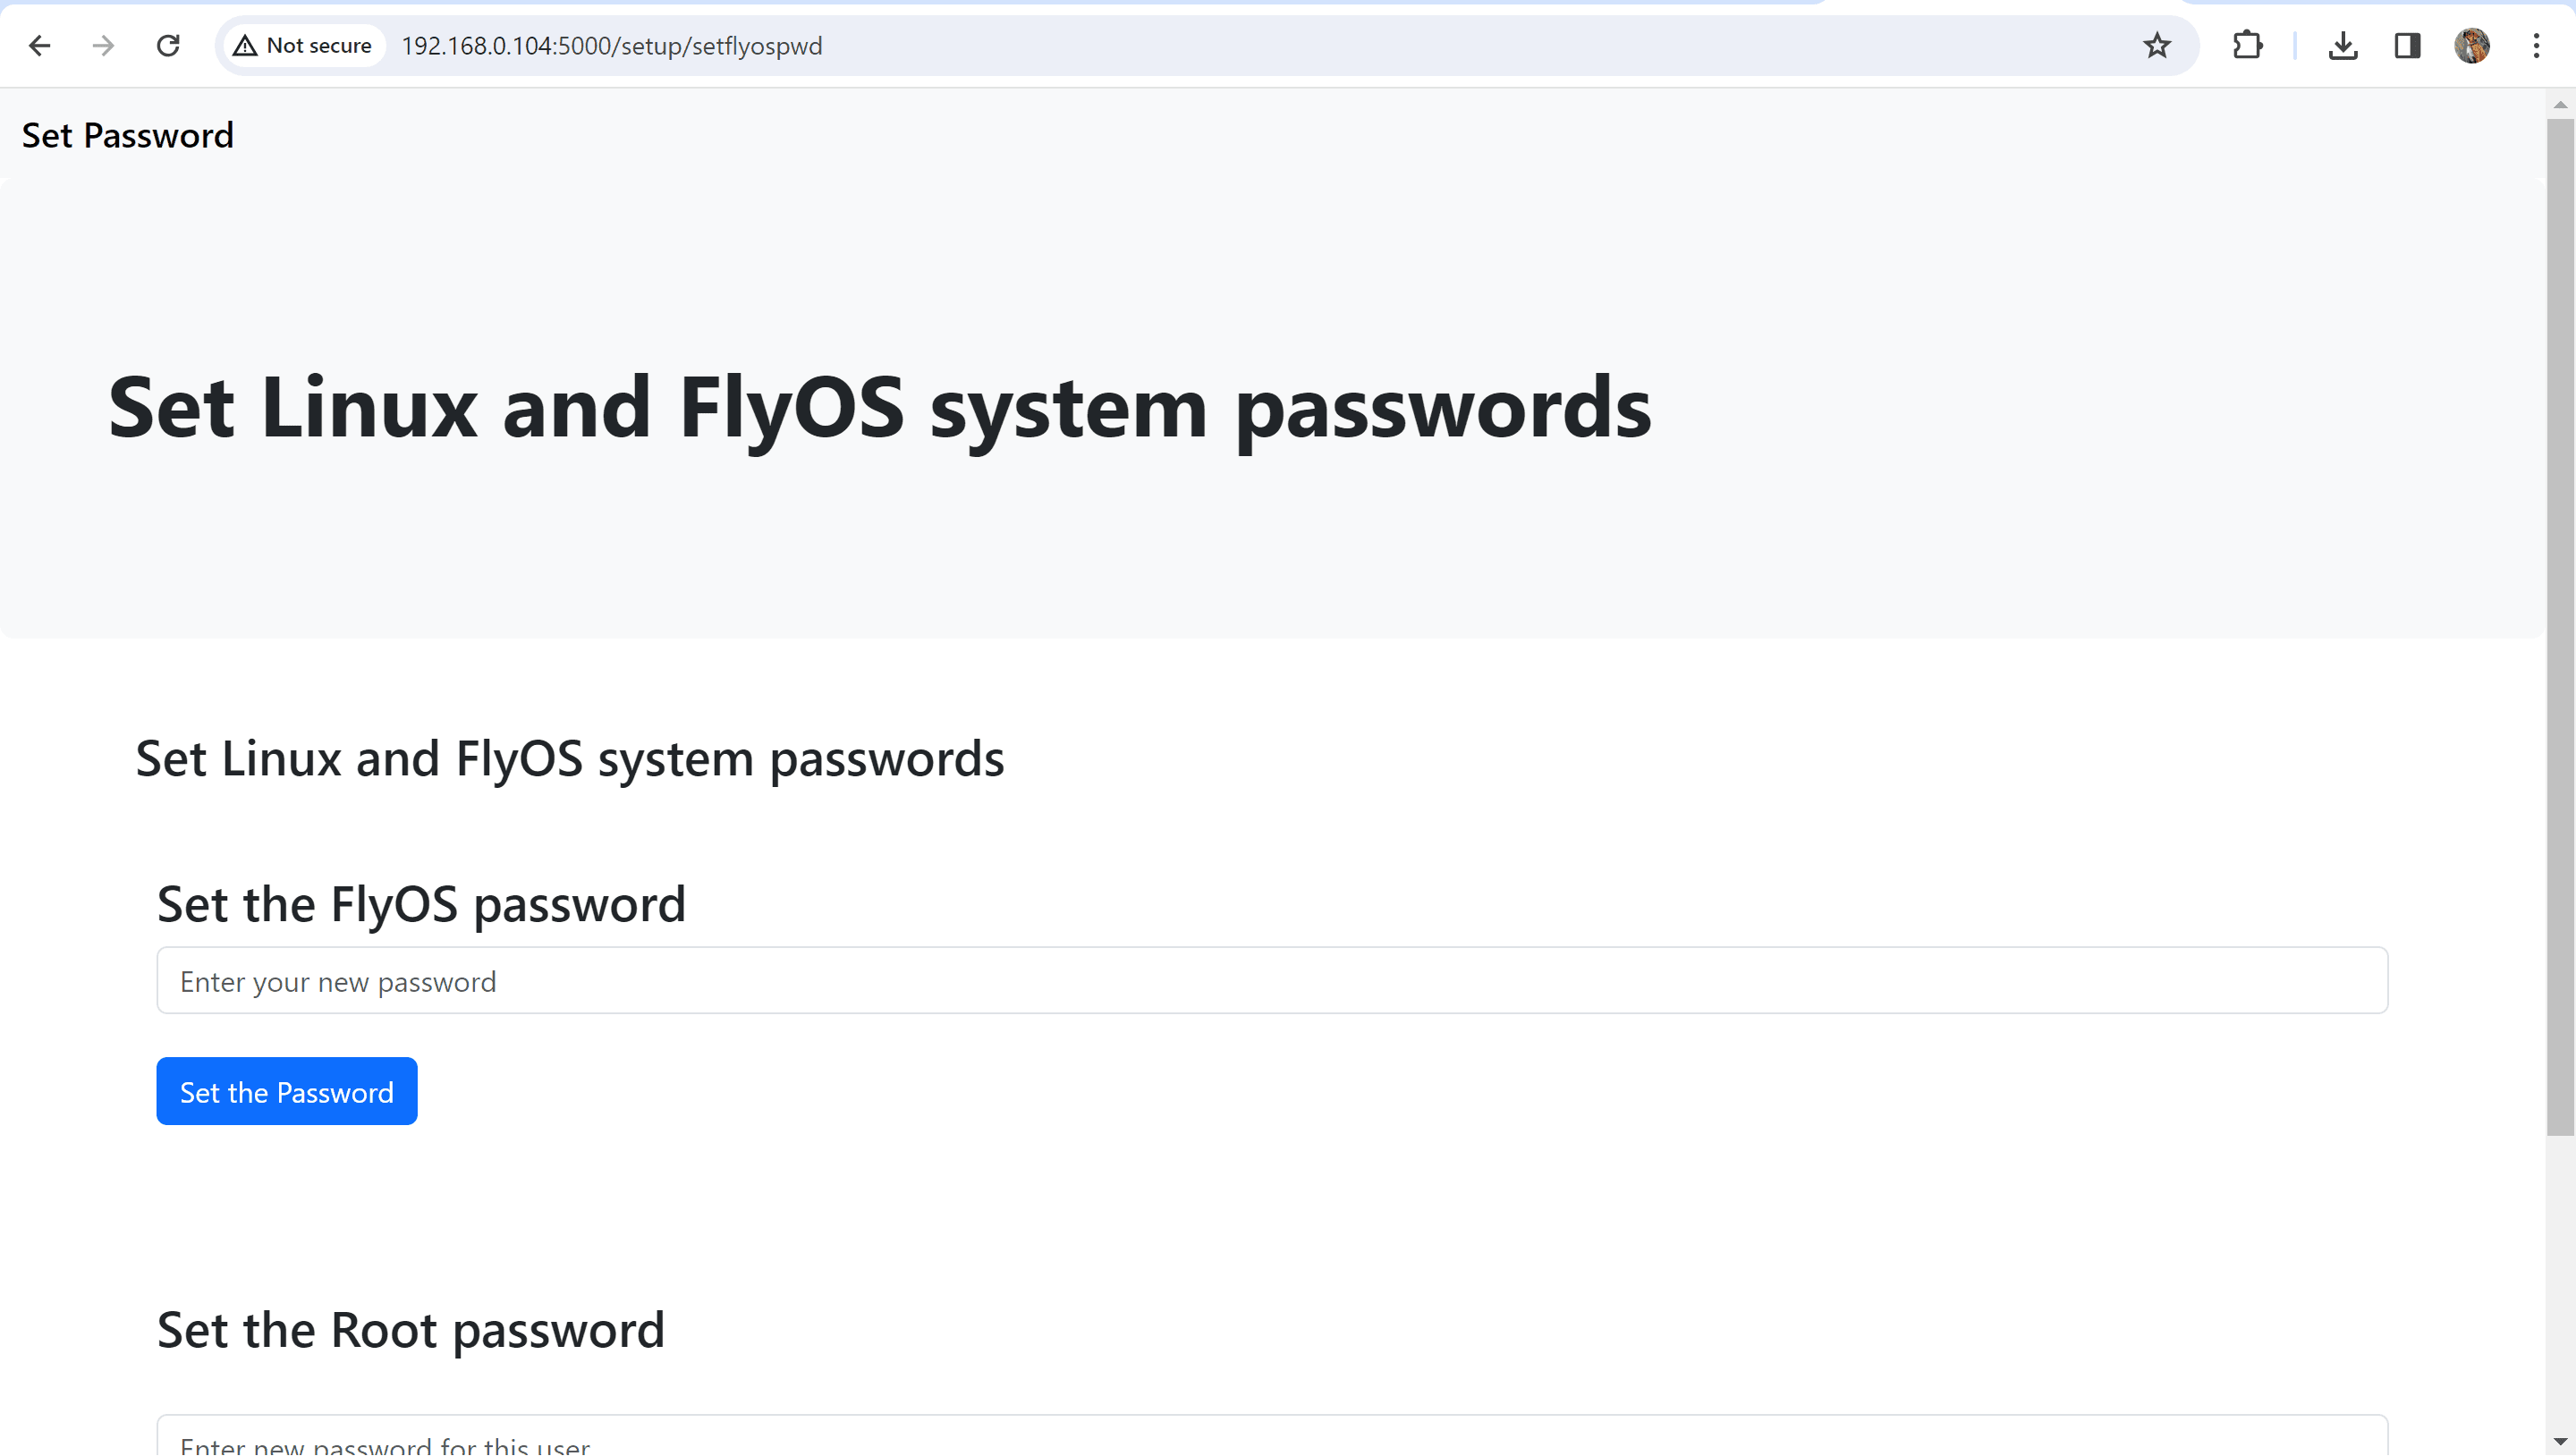This screenshot has height=1456, width=2576.
Task: Focus the FlyOS new password field
Action: [x=1272, y=981]
